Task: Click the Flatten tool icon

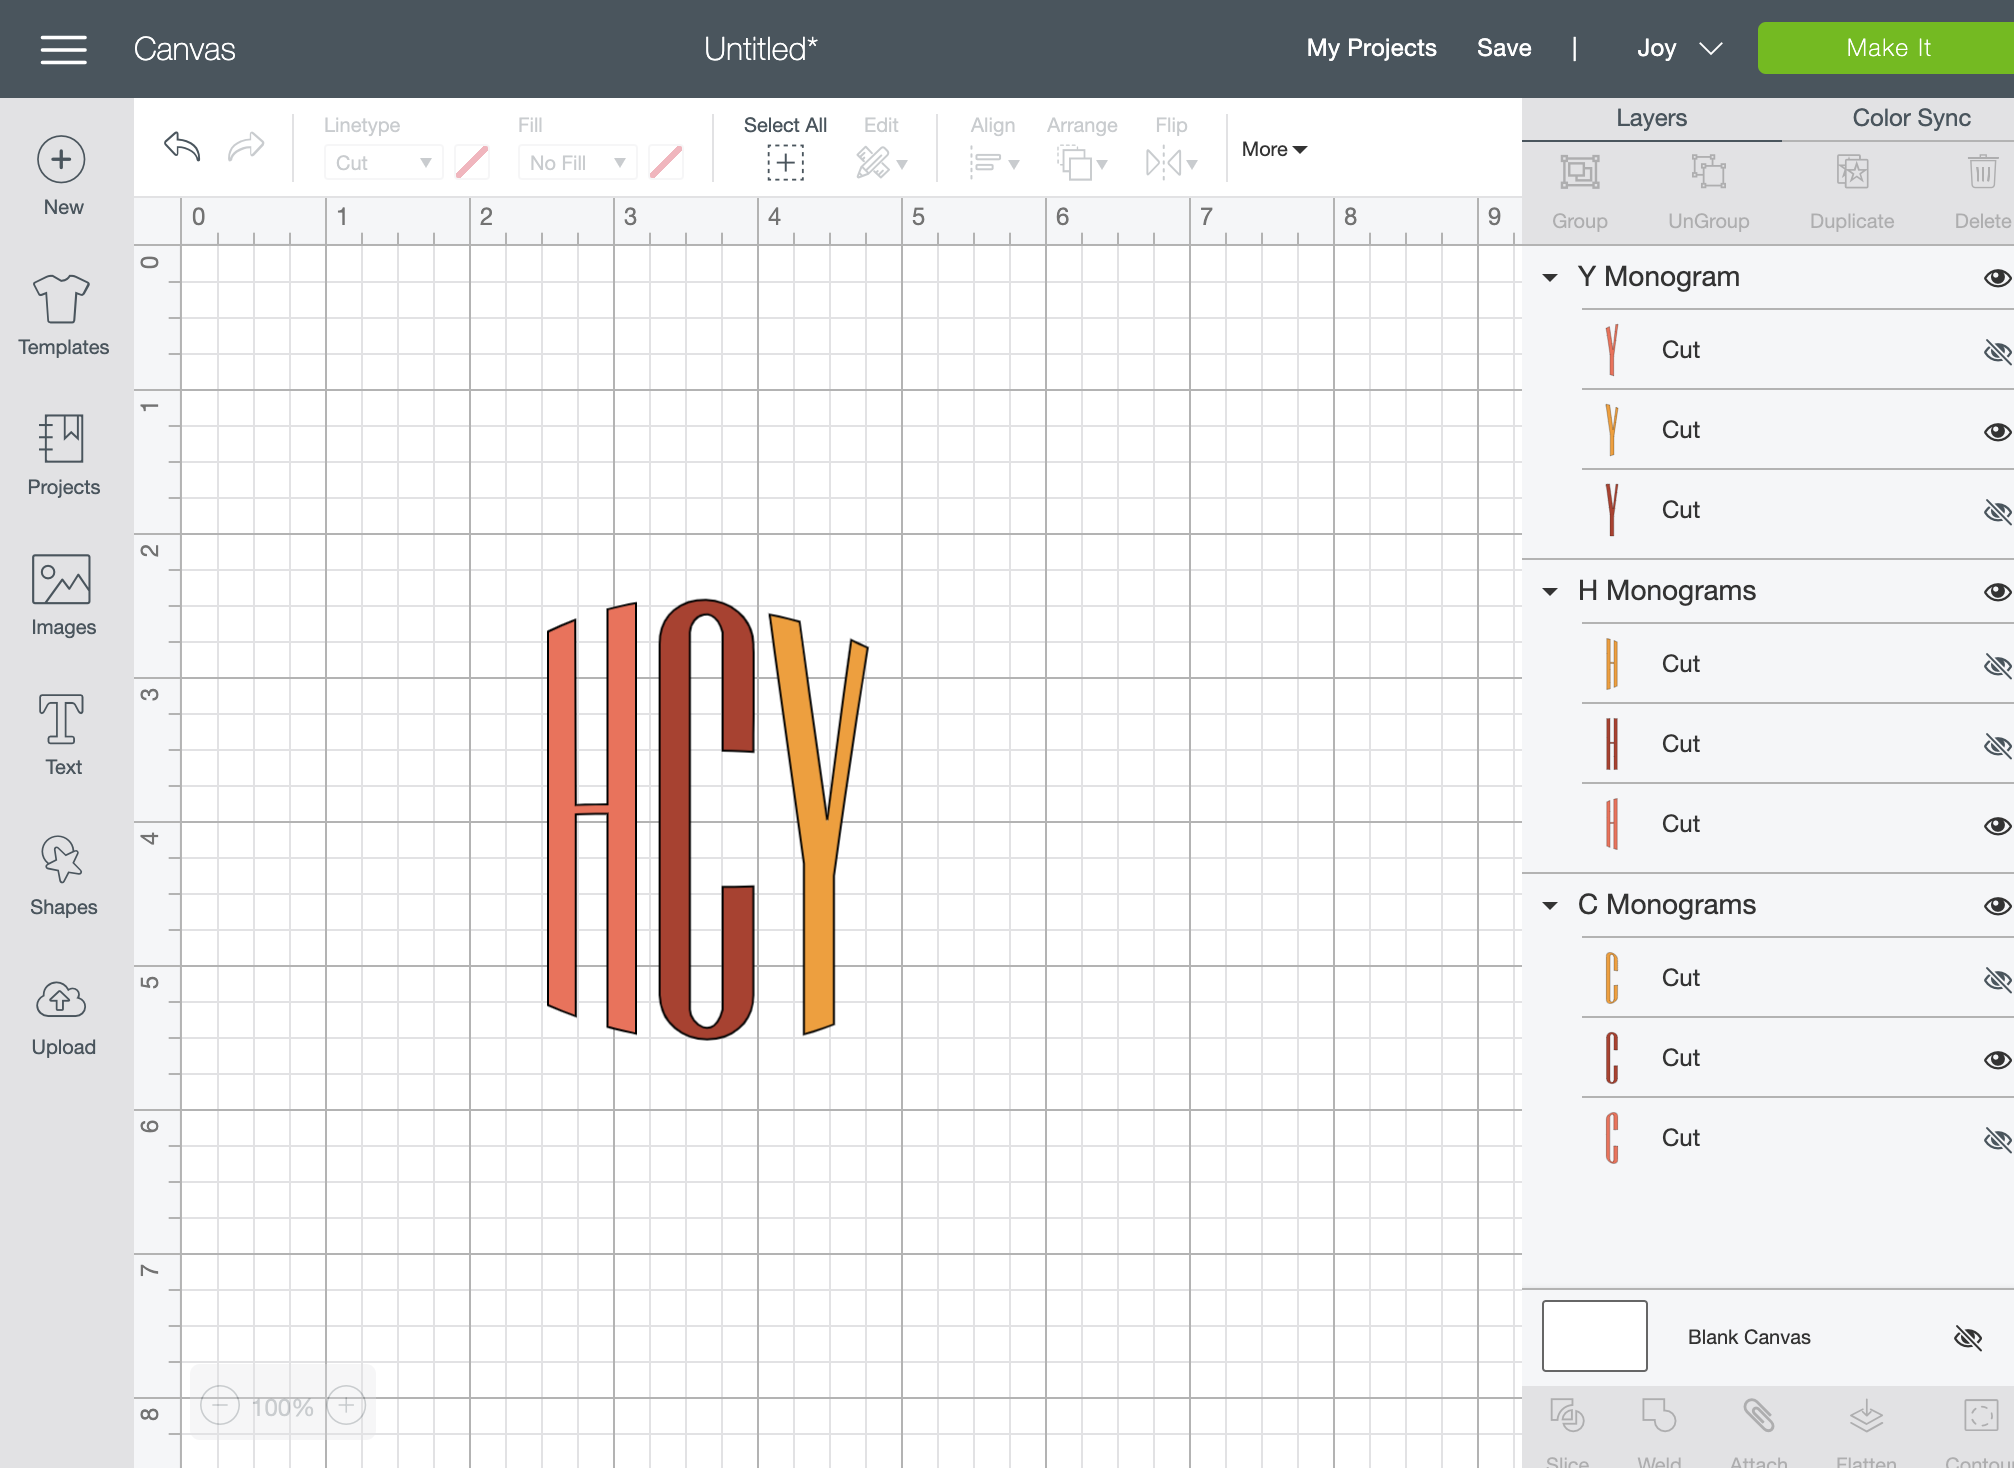Action: 1866,1416
